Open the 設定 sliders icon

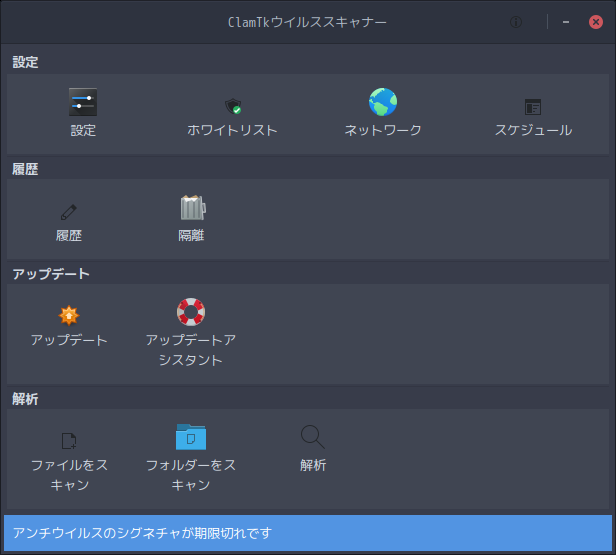click(x=83, y=102)
